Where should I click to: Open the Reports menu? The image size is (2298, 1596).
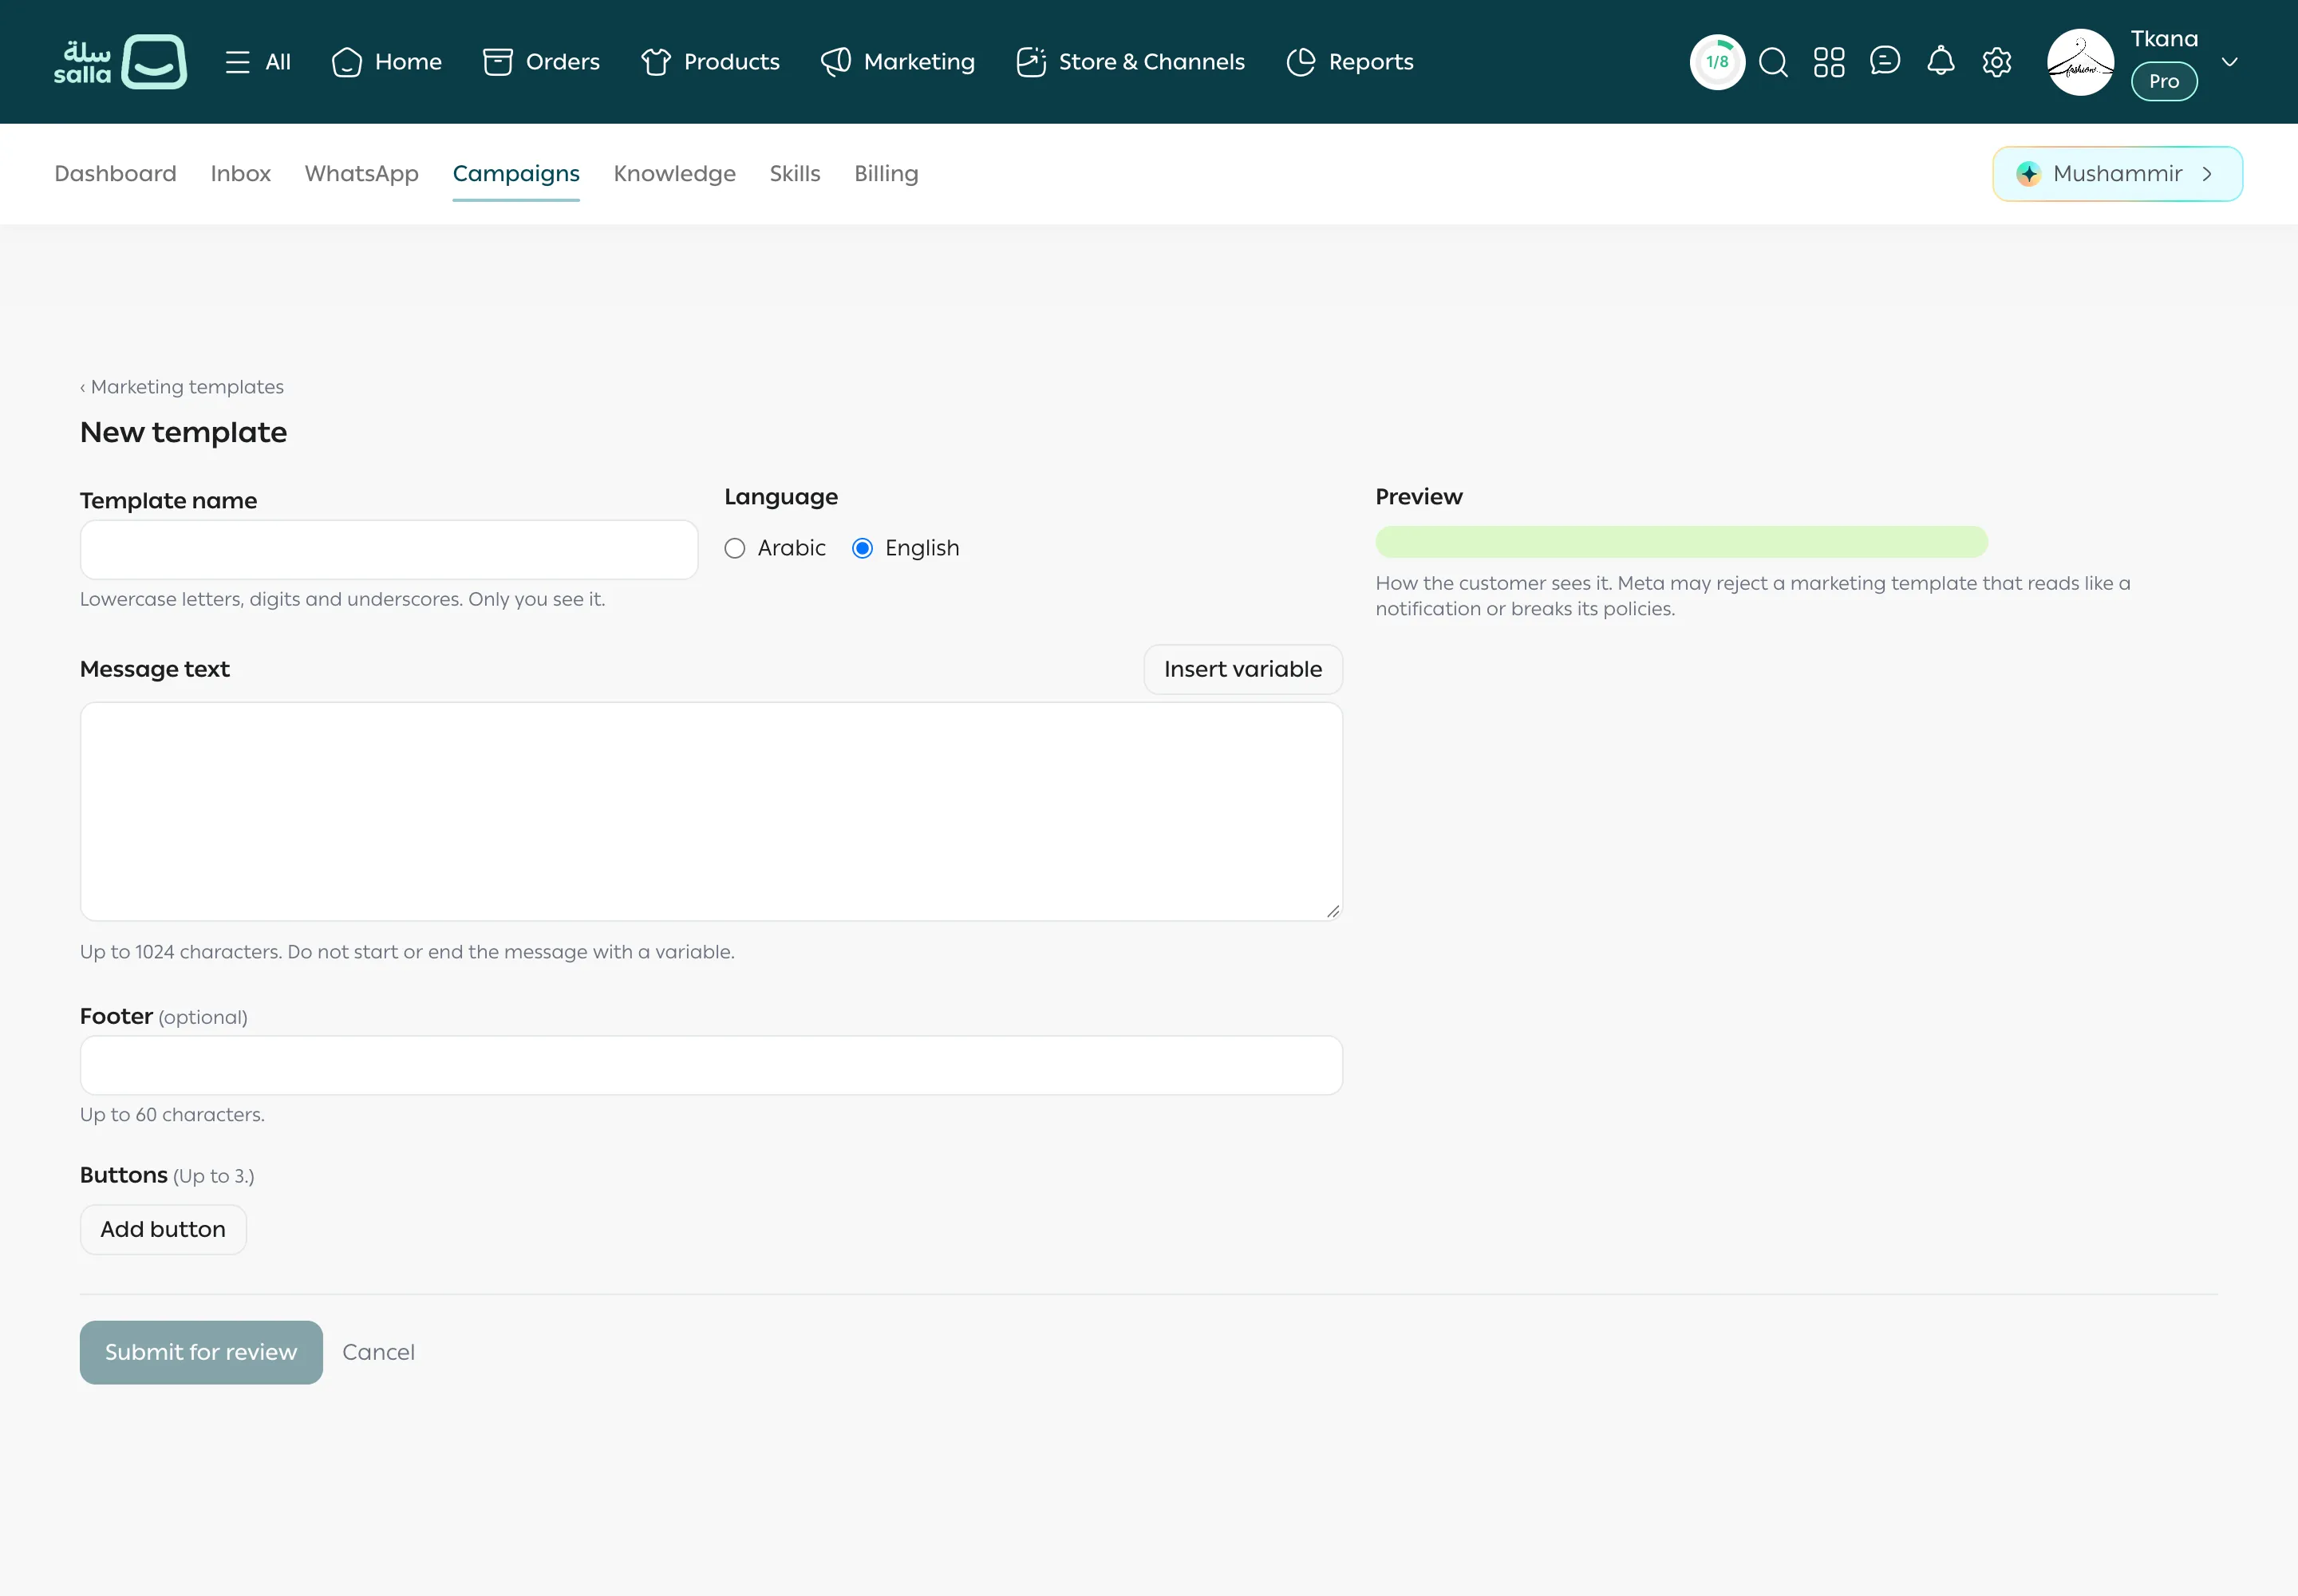tap(1349, 62)
